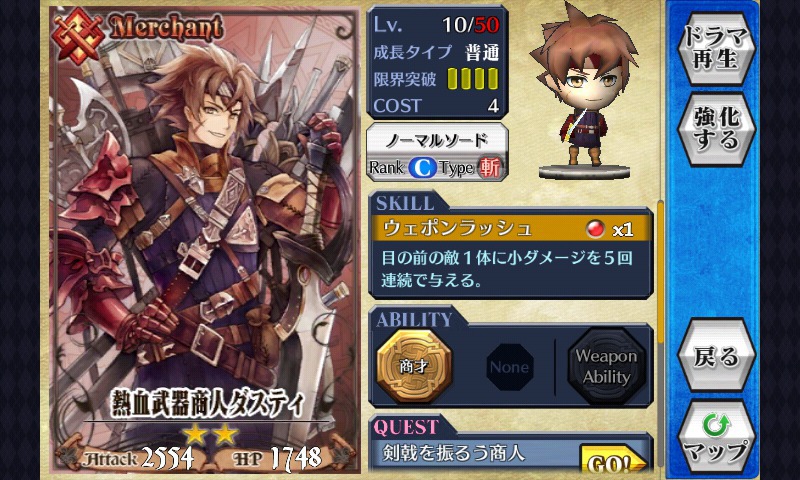Start quest with yellow GO! button
The height and width of the screenshot is (480, 800).
612,459
